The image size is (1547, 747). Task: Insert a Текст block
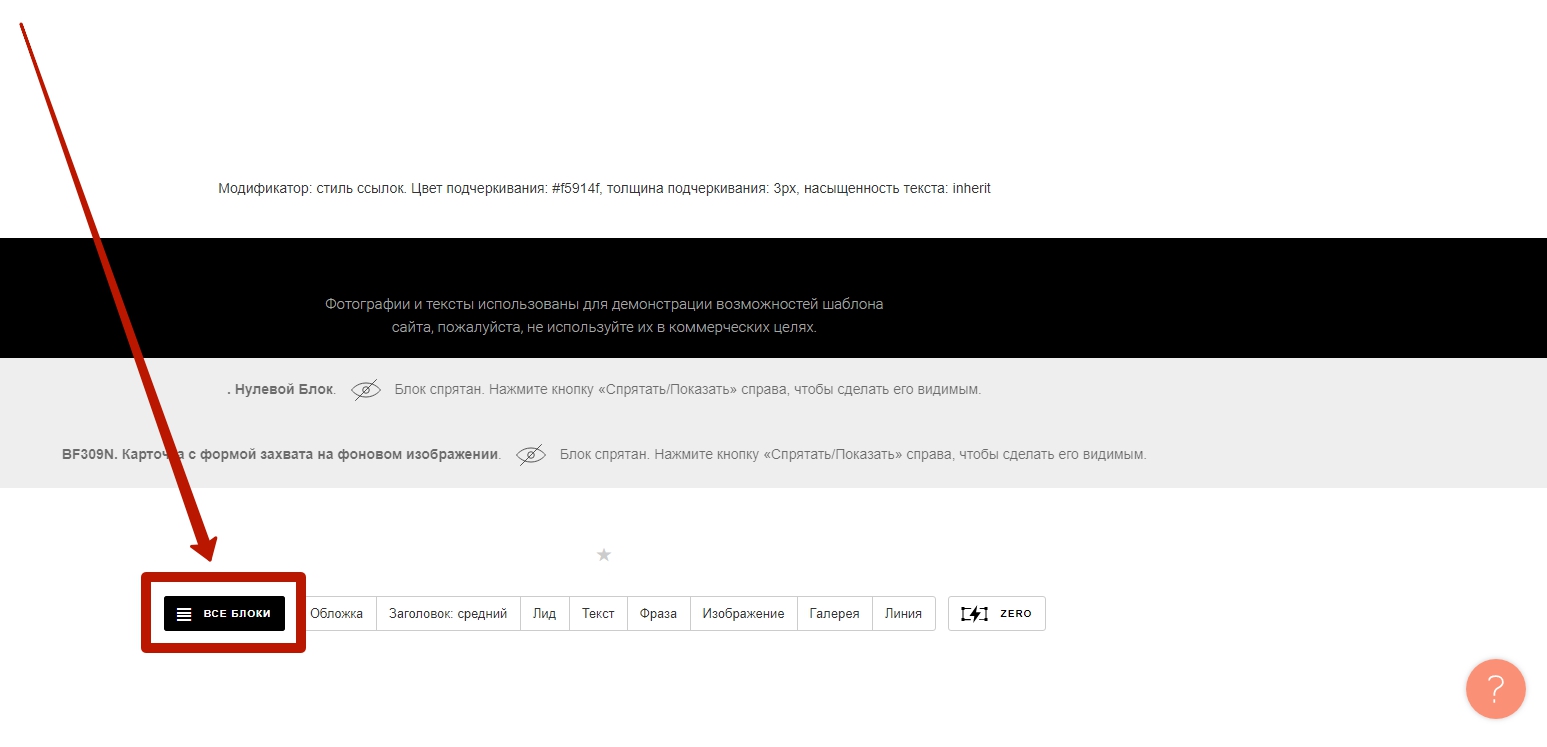tap(598, 614)
